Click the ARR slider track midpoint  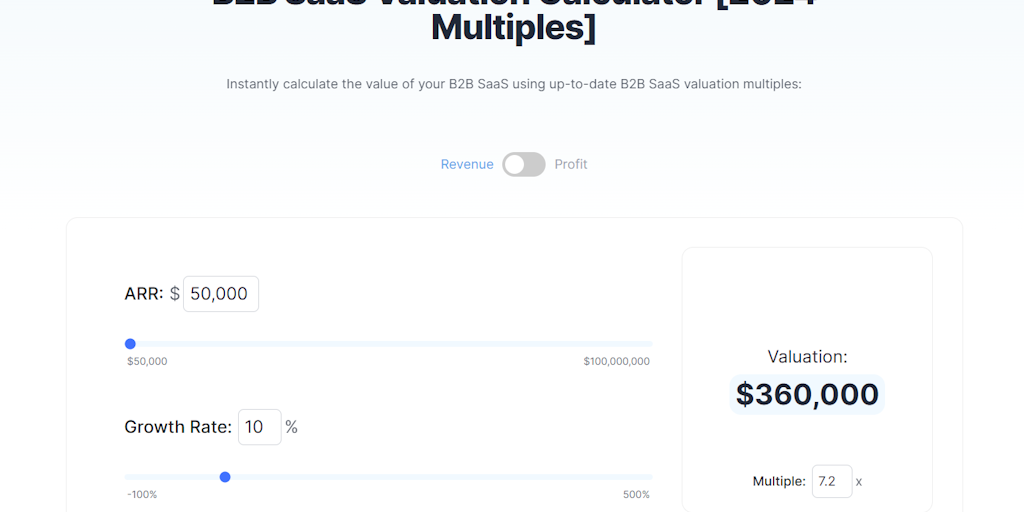[x=390, y=344]
